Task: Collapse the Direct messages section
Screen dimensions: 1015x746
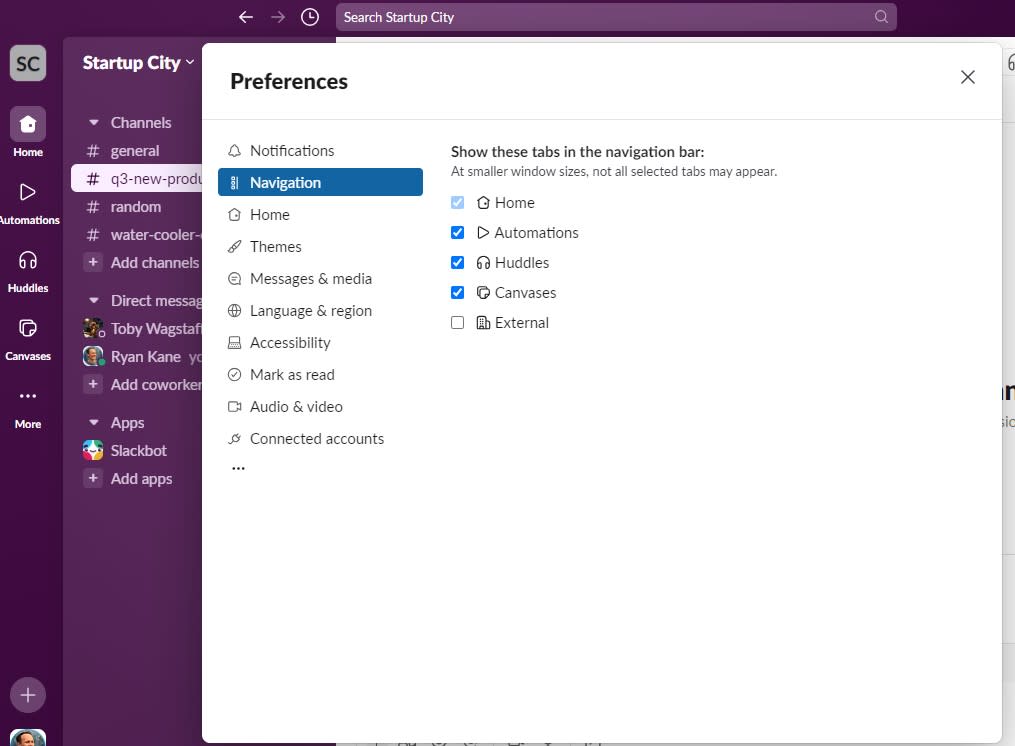Action: (x=94, y=300)
